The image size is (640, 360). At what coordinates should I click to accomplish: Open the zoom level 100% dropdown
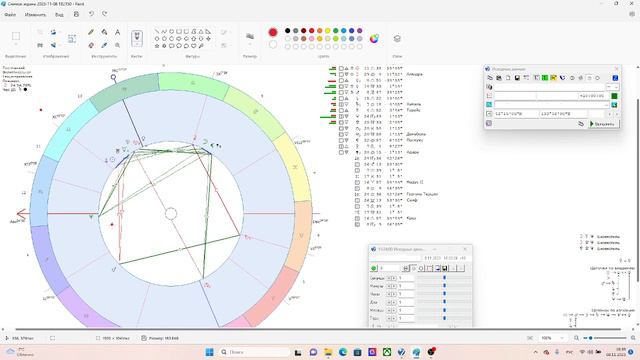click(x=552, y=338)
